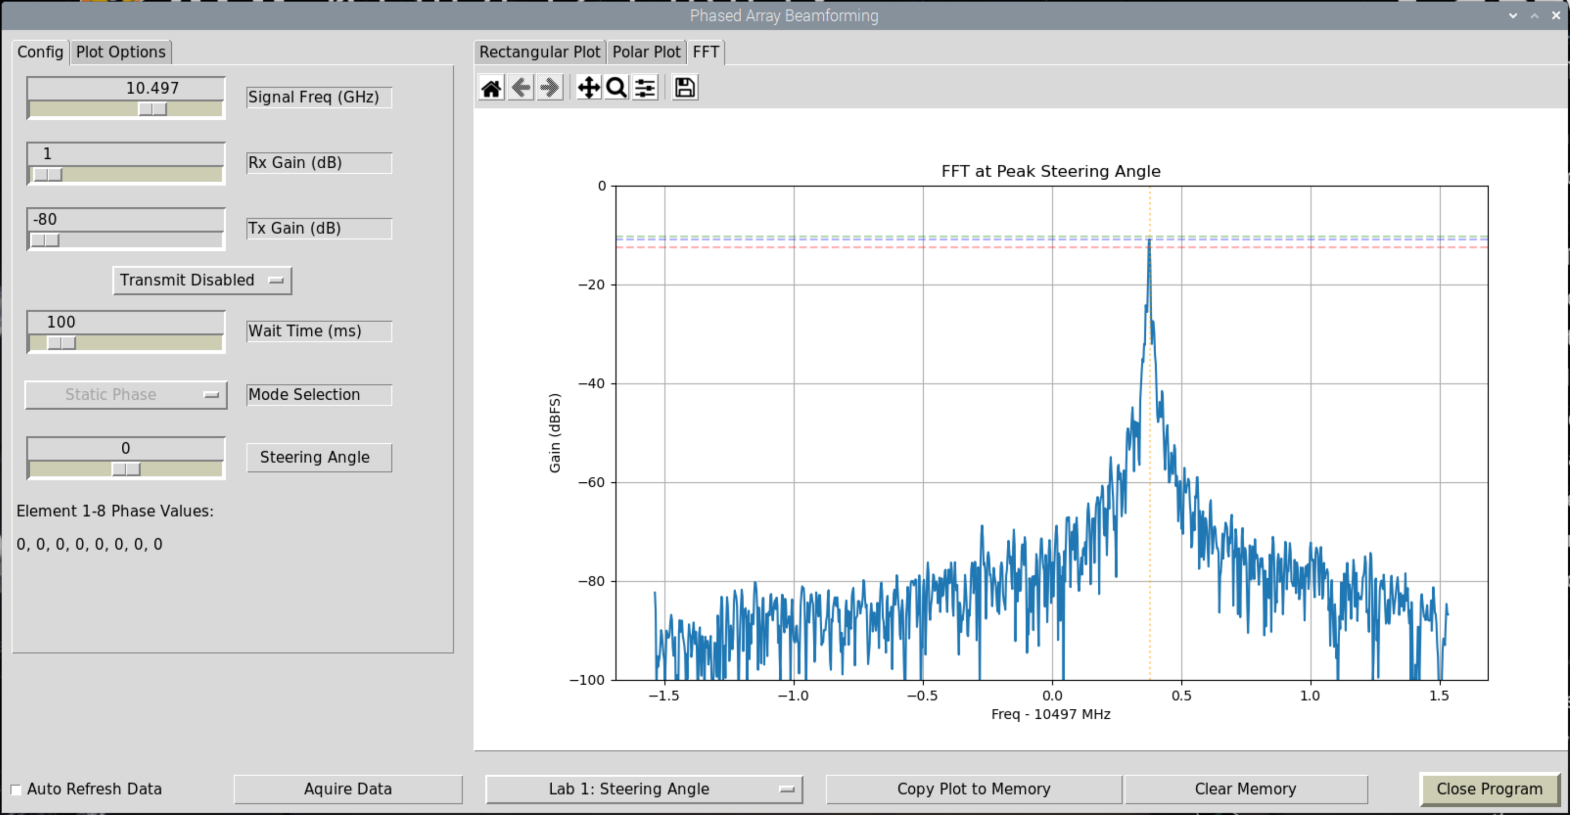Enable the Auto Refresh Data checkbox
The width and height of the screenshot is (1570, 815).
tap(16, 790)
